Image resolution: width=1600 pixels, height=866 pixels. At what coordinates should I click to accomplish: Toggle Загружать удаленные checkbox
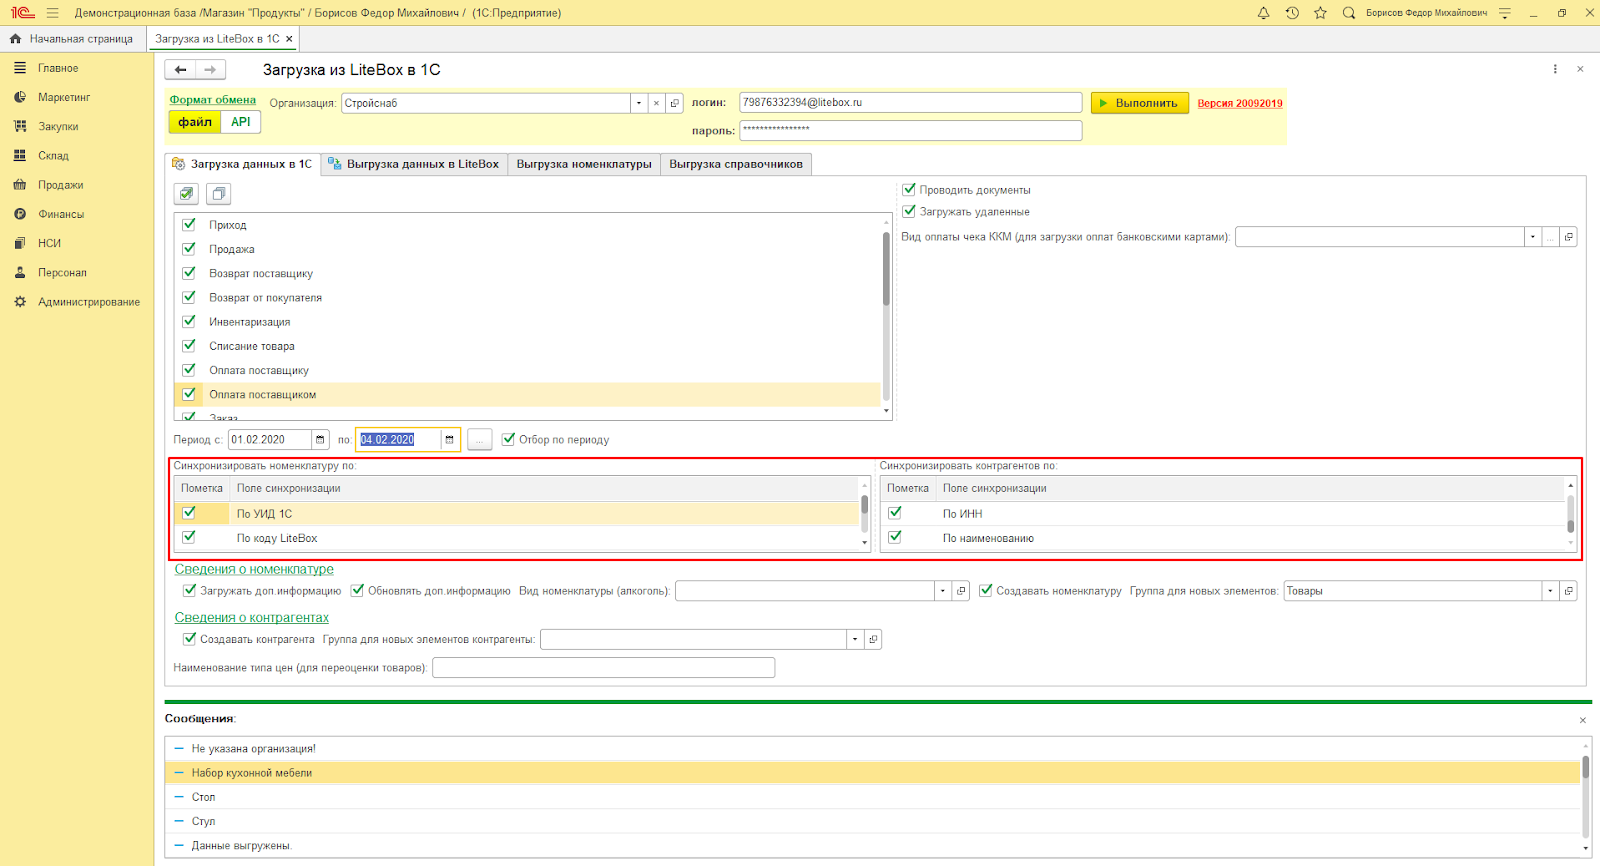point(909,211)
